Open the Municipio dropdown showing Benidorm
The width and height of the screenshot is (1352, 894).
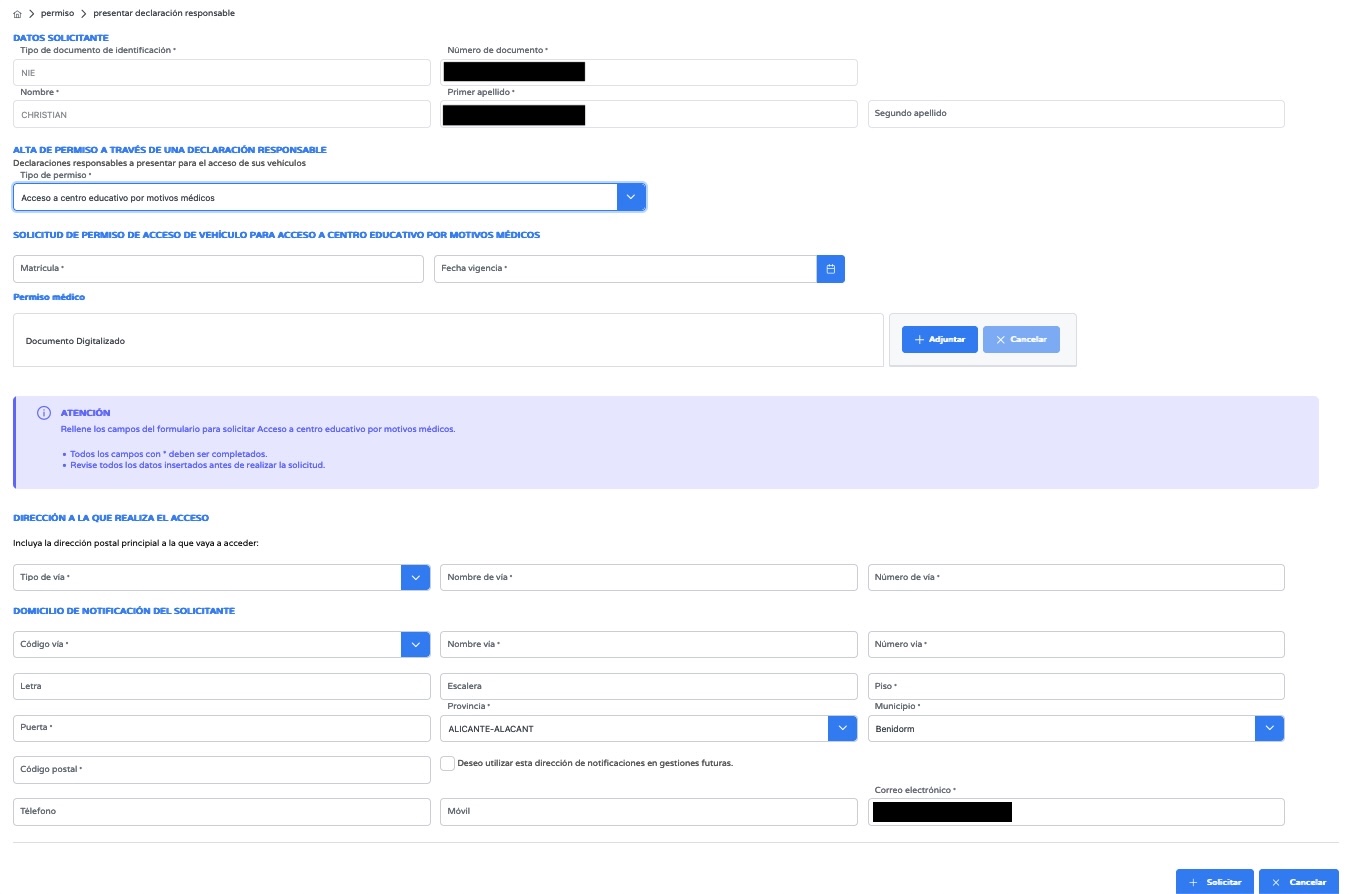1269,729
